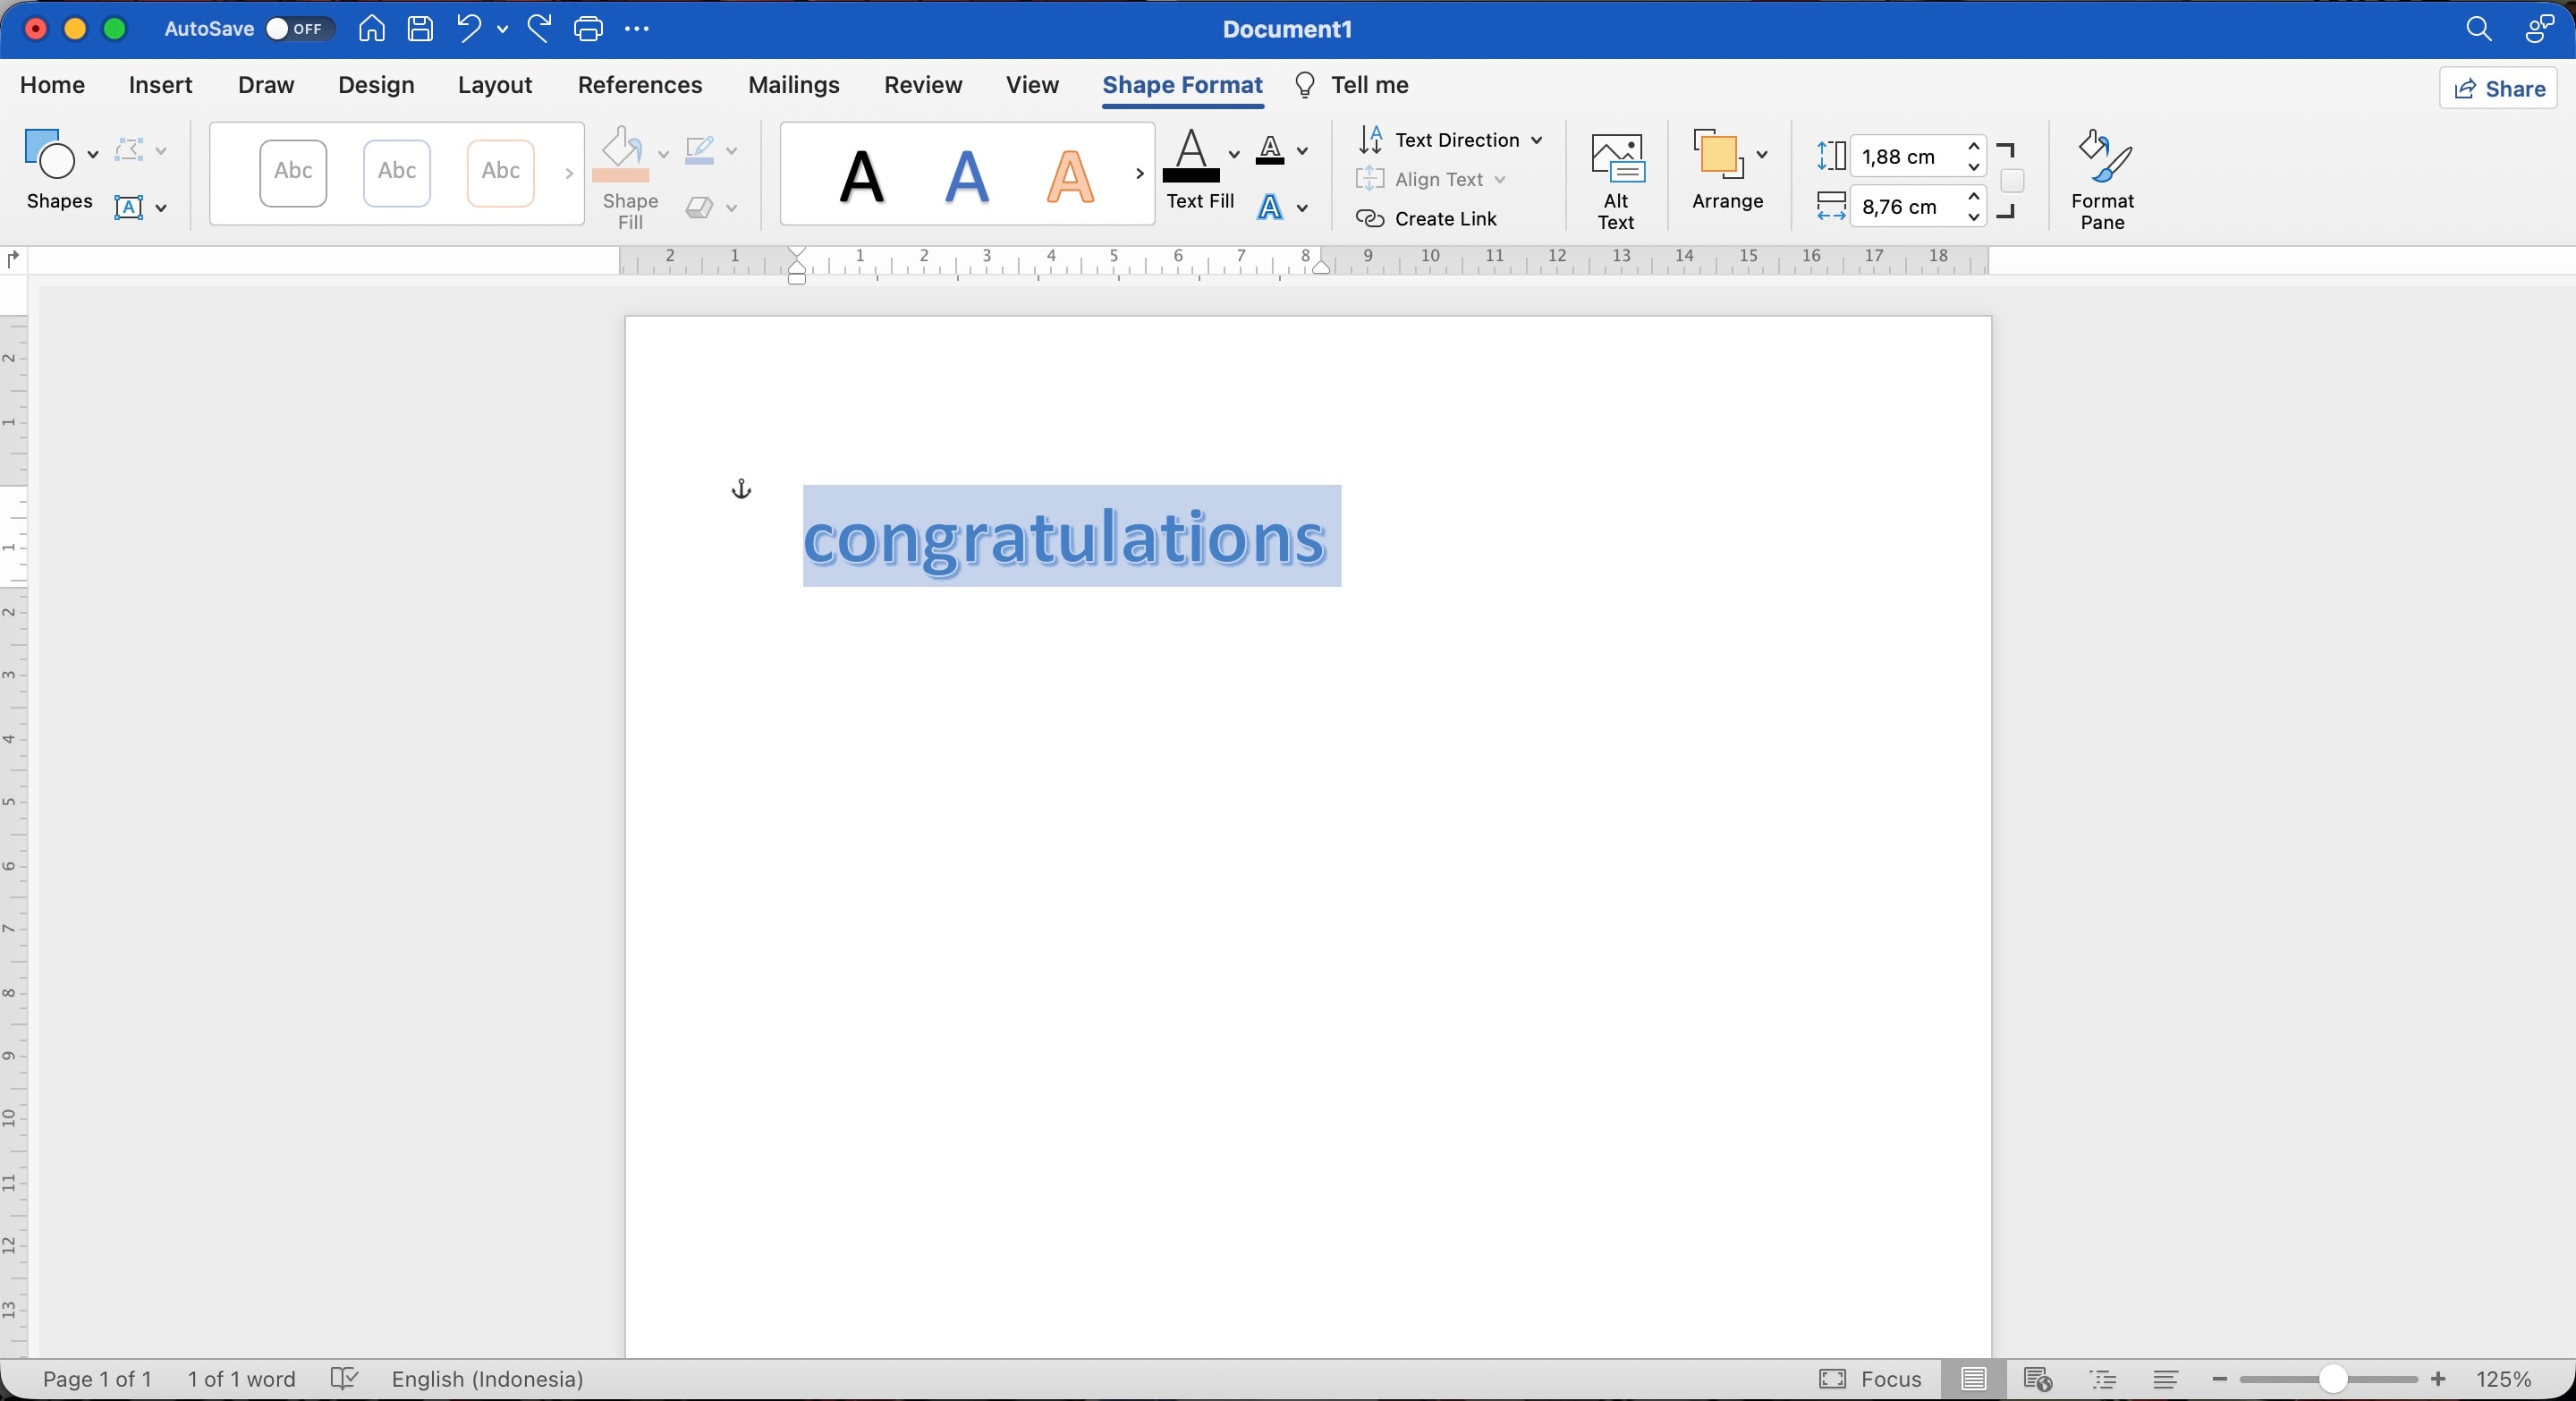
Task: Open the Format Pane
Action: click(x=2102, y=180)
